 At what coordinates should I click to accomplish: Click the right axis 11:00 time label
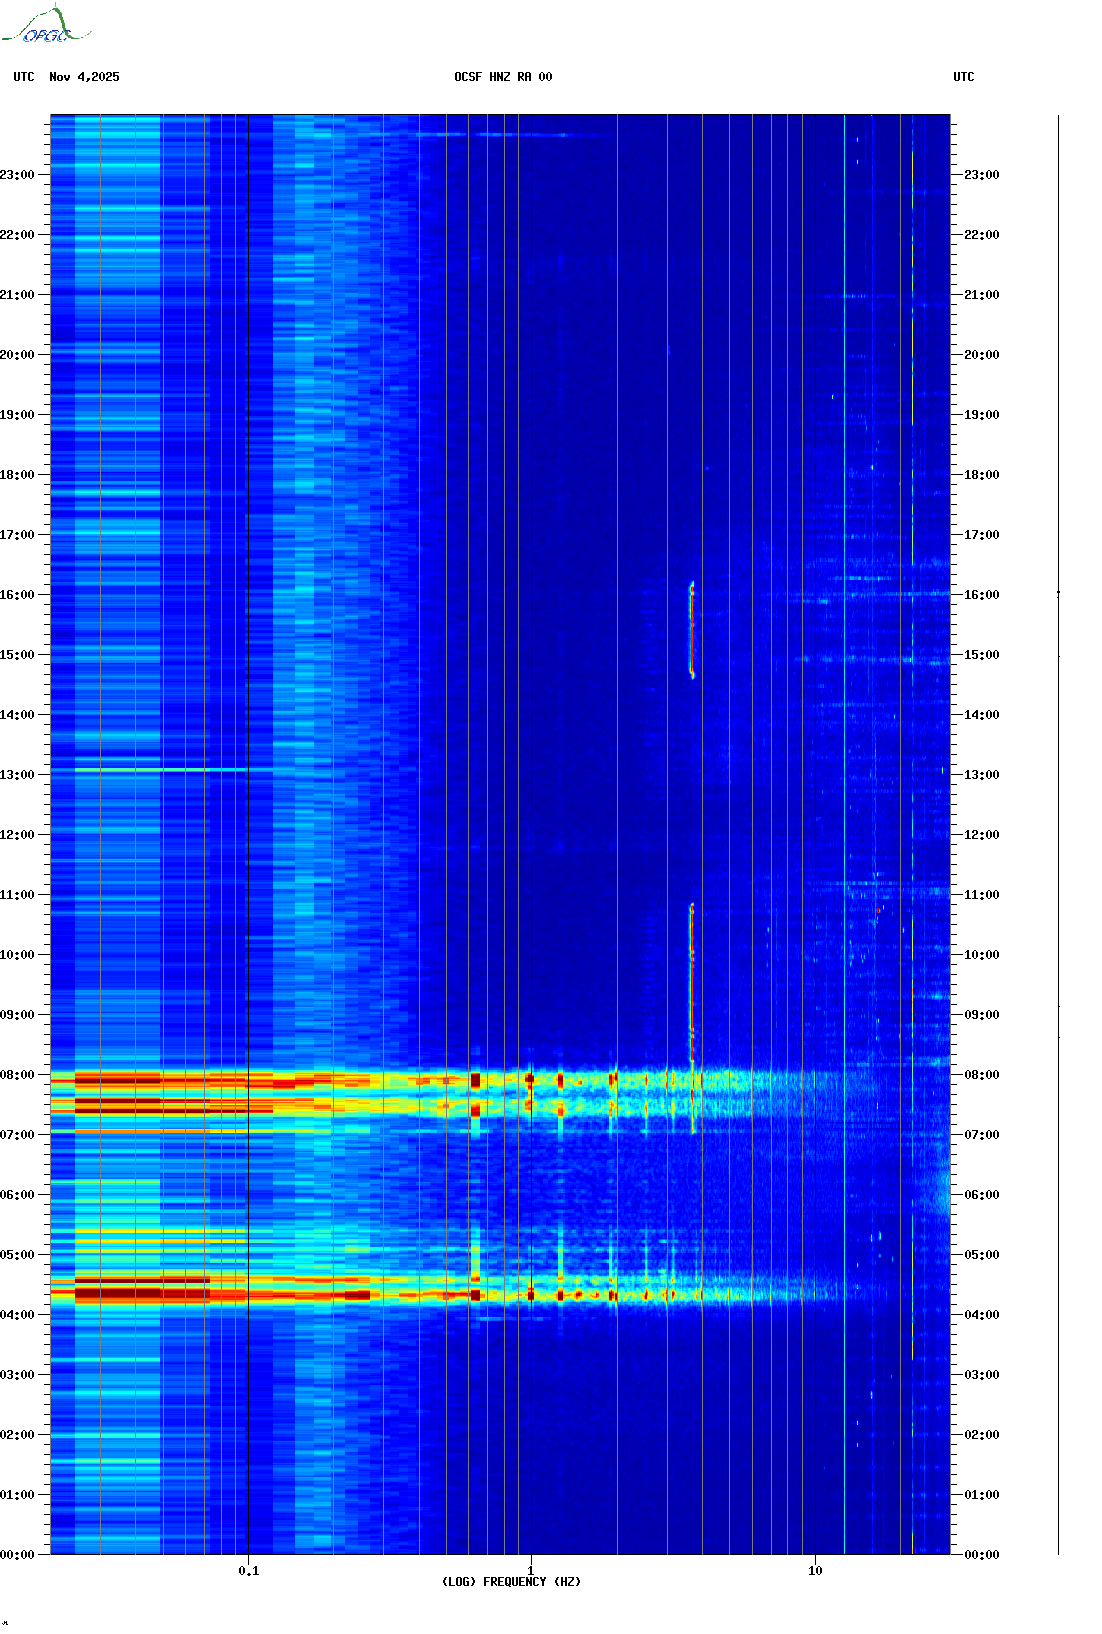982,895
